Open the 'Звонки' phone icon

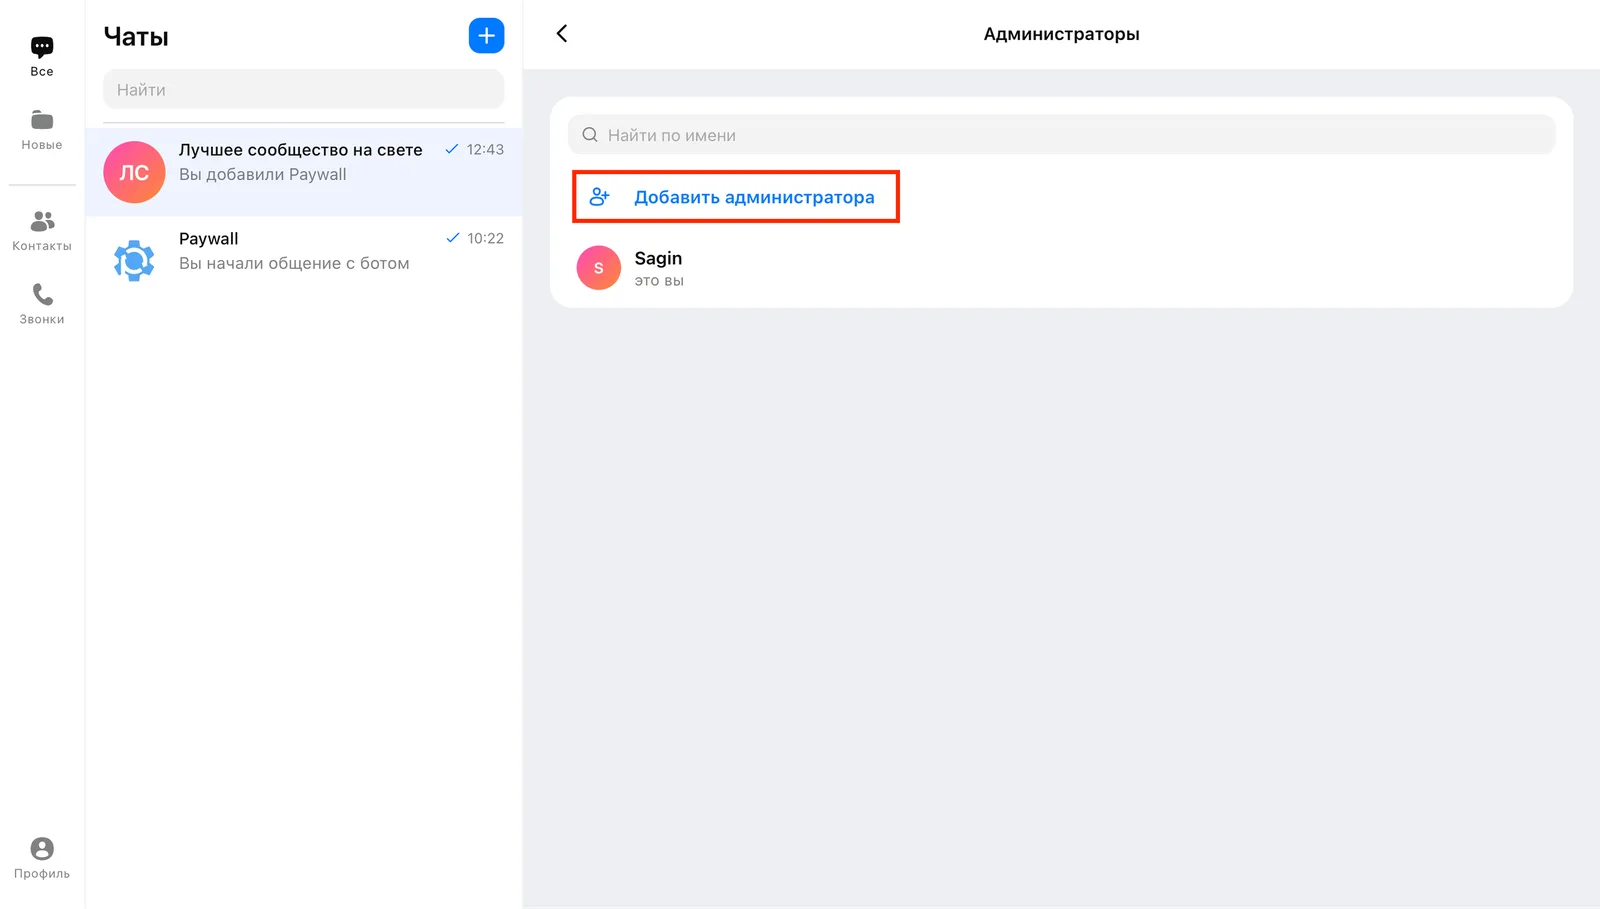coord(42,304)
